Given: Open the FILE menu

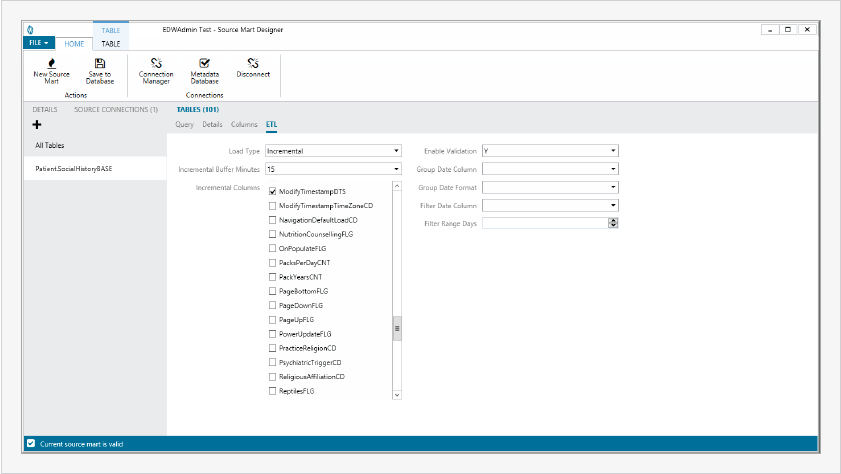Looking at the screenshot, I should pyautogui.click(x=39, y=43).
